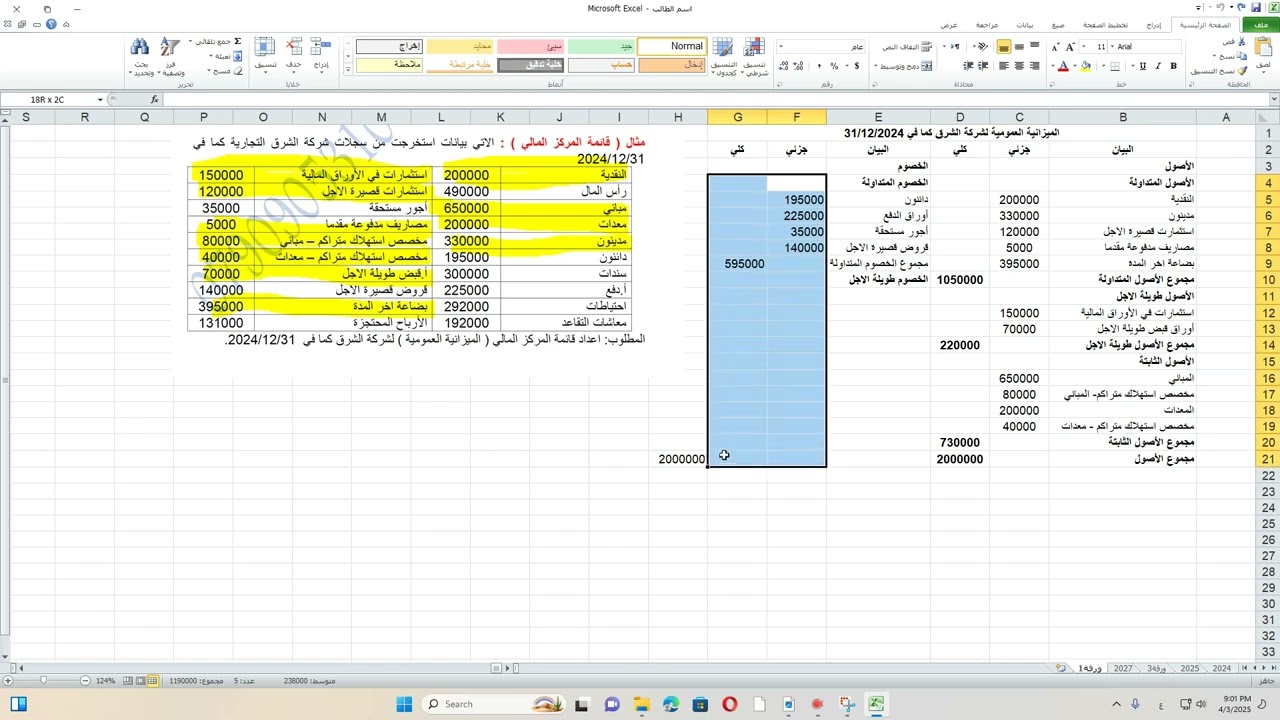1280x720 pixels.
Task: Click the zoom slider handle
Action: pos(43,680)
